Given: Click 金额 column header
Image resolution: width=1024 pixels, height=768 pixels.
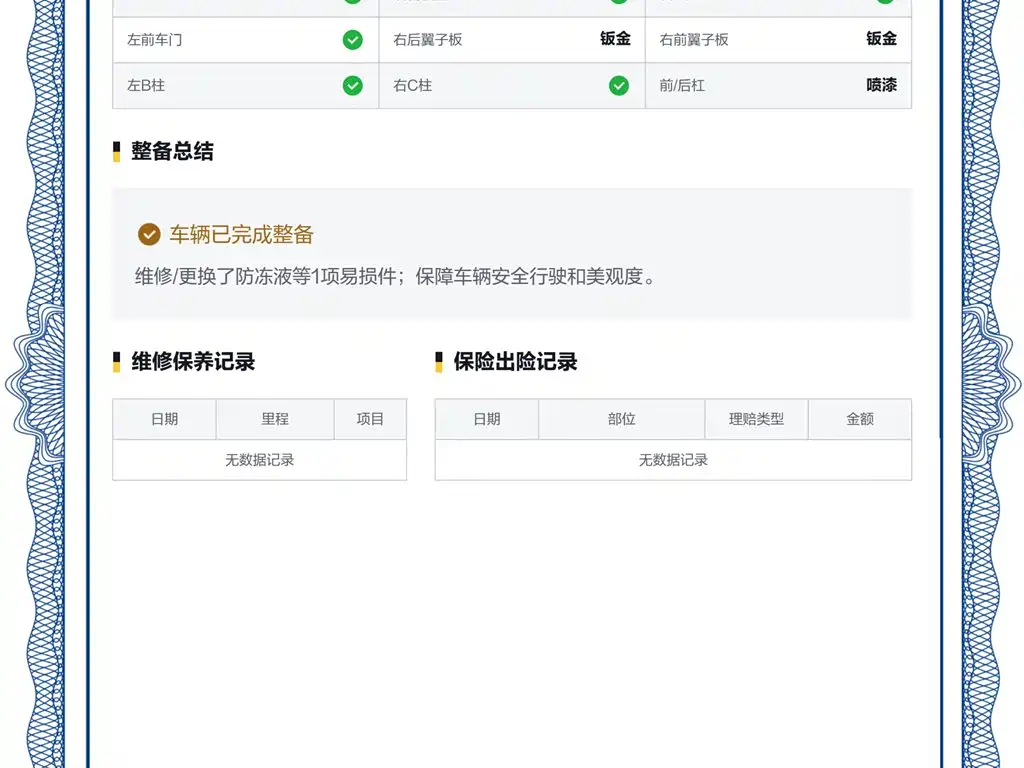Looking at the screenshot, I should coord(860,419).
